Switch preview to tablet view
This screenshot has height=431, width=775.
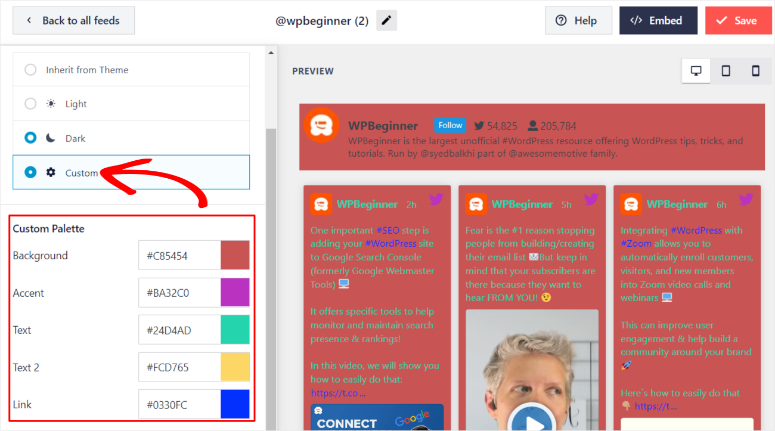[726, 71]
